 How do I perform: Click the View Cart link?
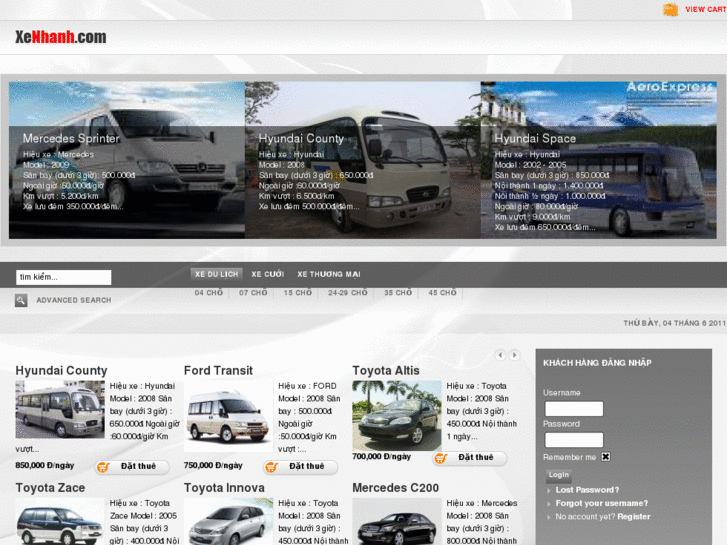(706, 9)
